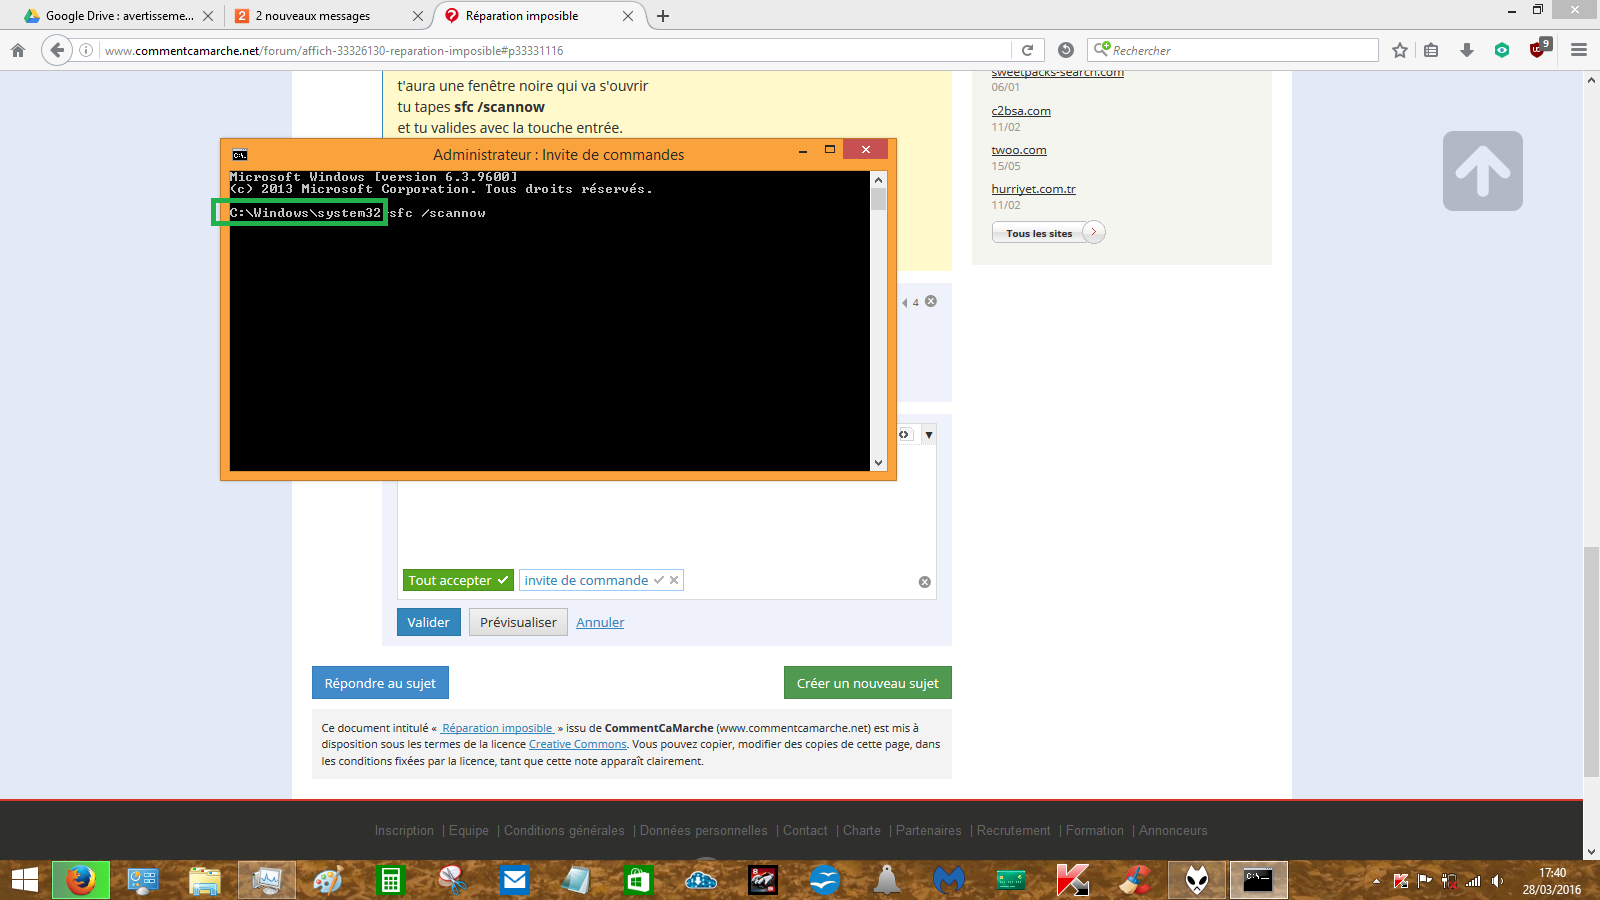Show hidden system tray icons
This screenshot has width=1600, height=900.
coord(1376,881)
